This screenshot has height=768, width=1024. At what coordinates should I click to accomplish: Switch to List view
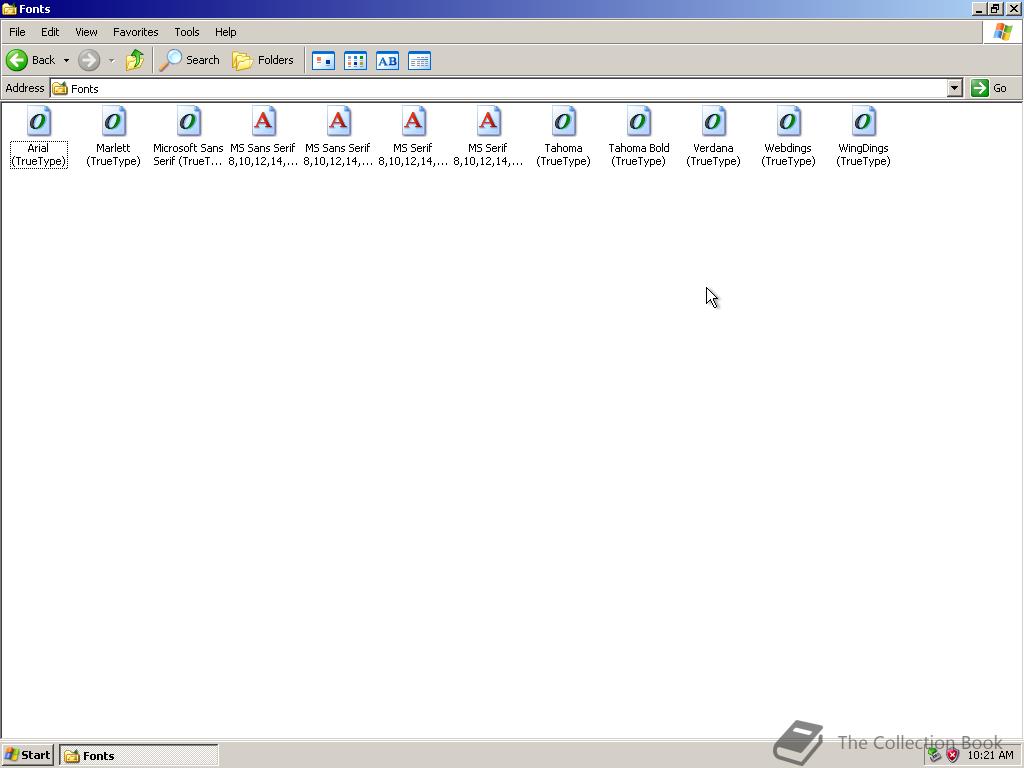(355, 61)
